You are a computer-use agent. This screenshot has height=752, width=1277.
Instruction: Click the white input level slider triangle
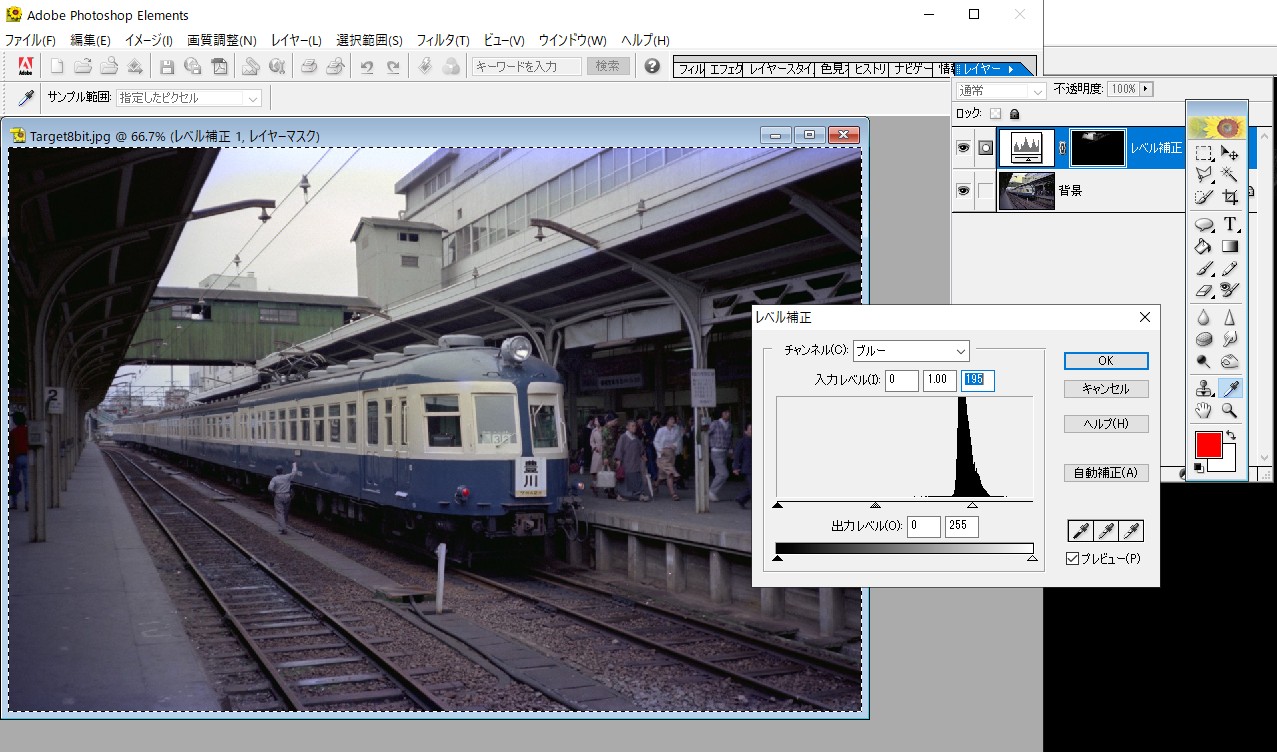click(x=972, y=506)
